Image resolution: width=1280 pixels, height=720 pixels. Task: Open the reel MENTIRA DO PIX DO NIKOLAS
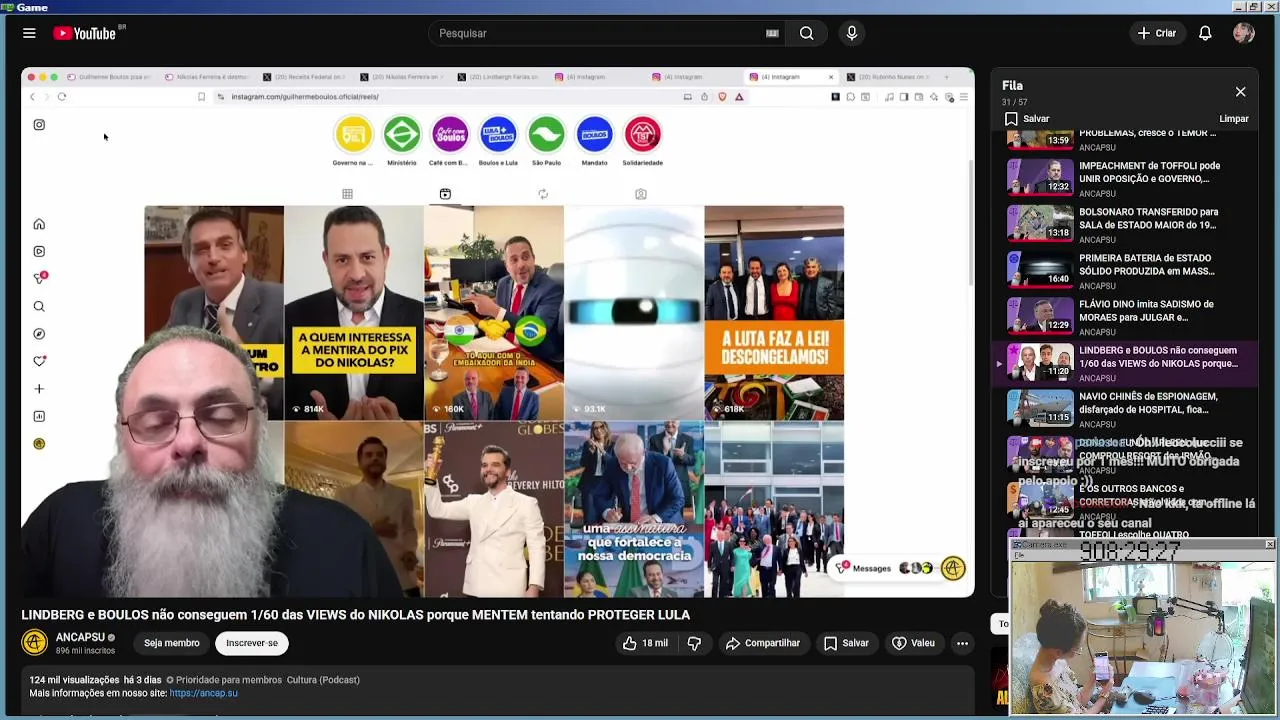(354, 313)
